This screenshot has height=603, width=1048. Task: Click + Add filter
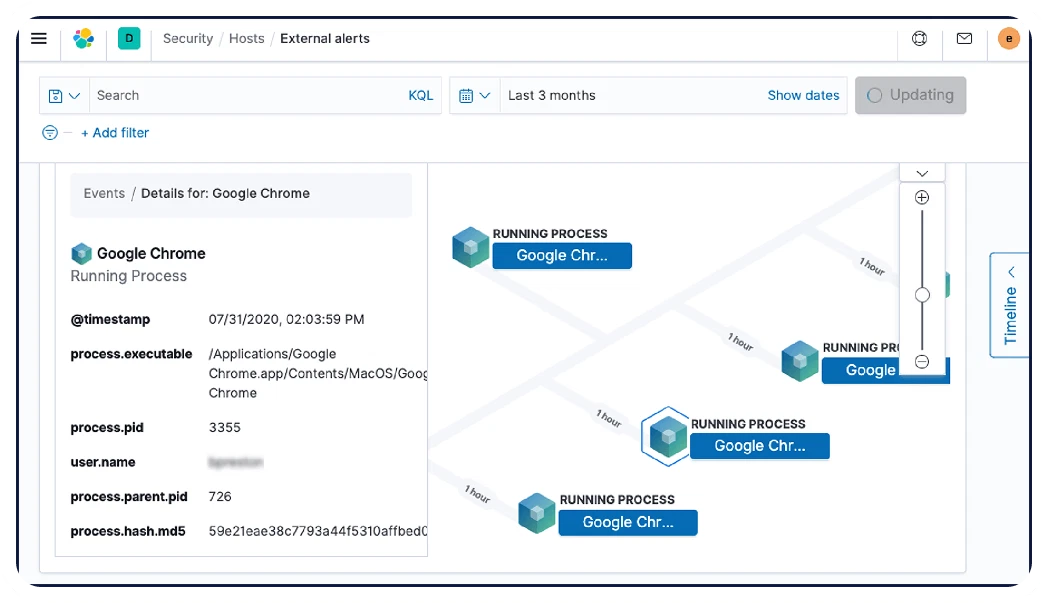coord(115,133)
